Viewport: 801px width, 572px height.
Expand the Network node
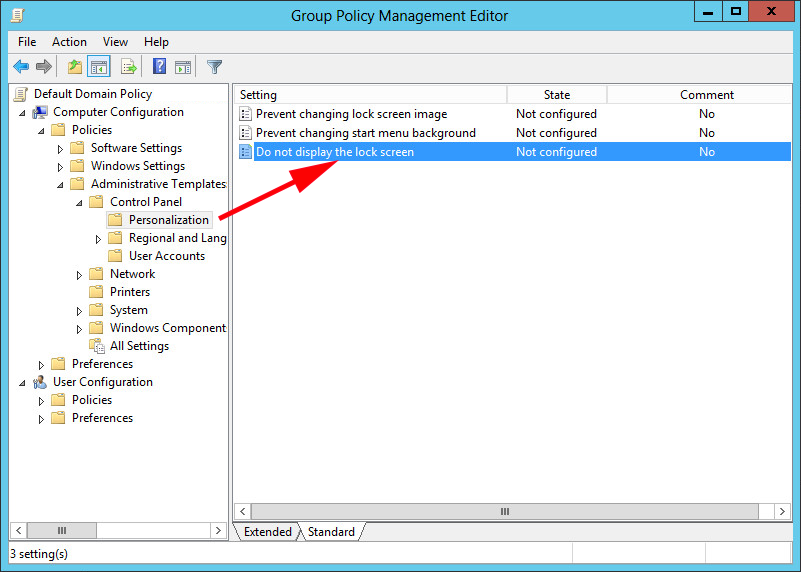[79, 275]
